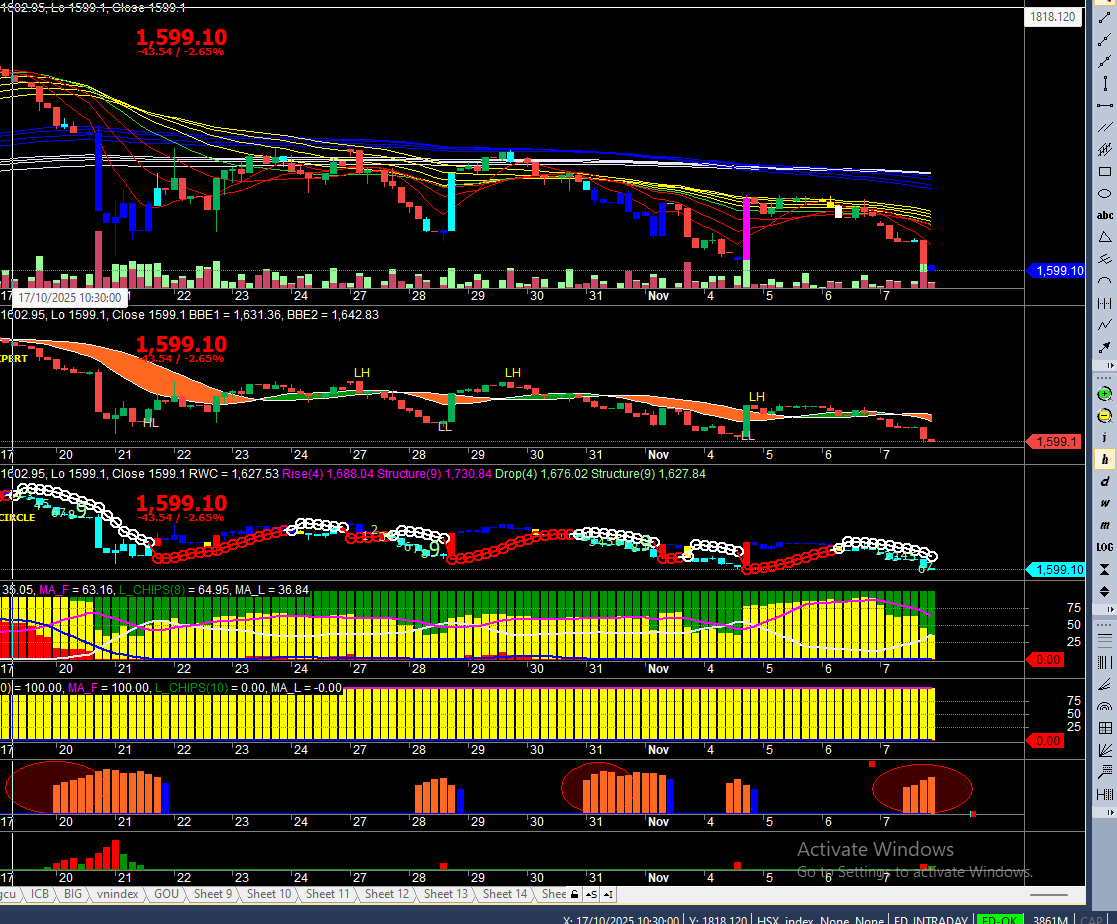Select the Andrews pitchfork tool
The height and width of the screenshot is (924, 1117).
pos(1105,259)
